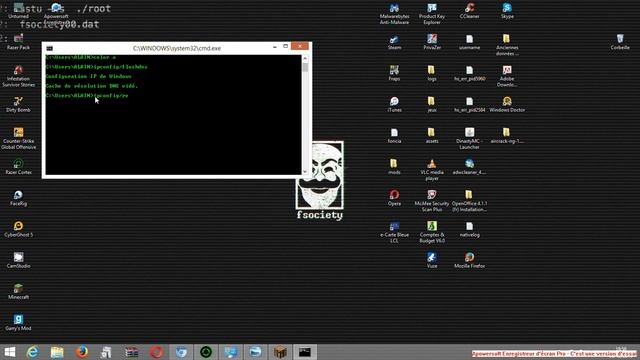Click the cmd window scrollbar down arrow

[x=305, y=172]
